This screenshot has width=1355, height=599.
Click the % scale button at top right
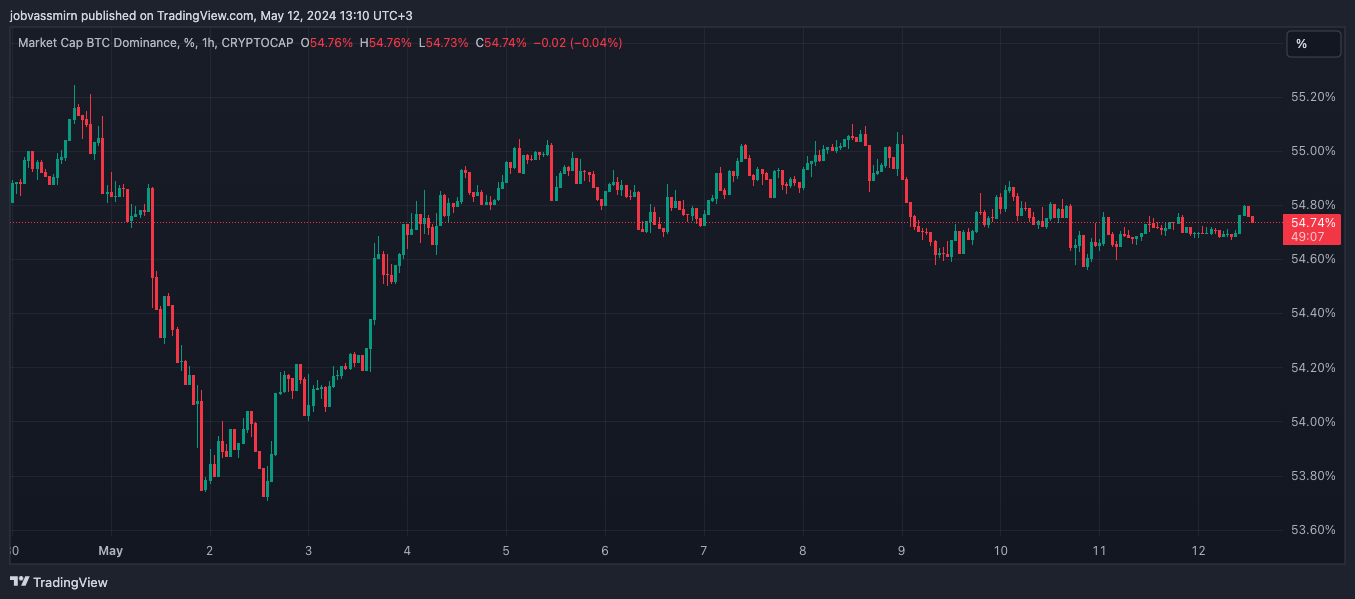point(1312,44)
